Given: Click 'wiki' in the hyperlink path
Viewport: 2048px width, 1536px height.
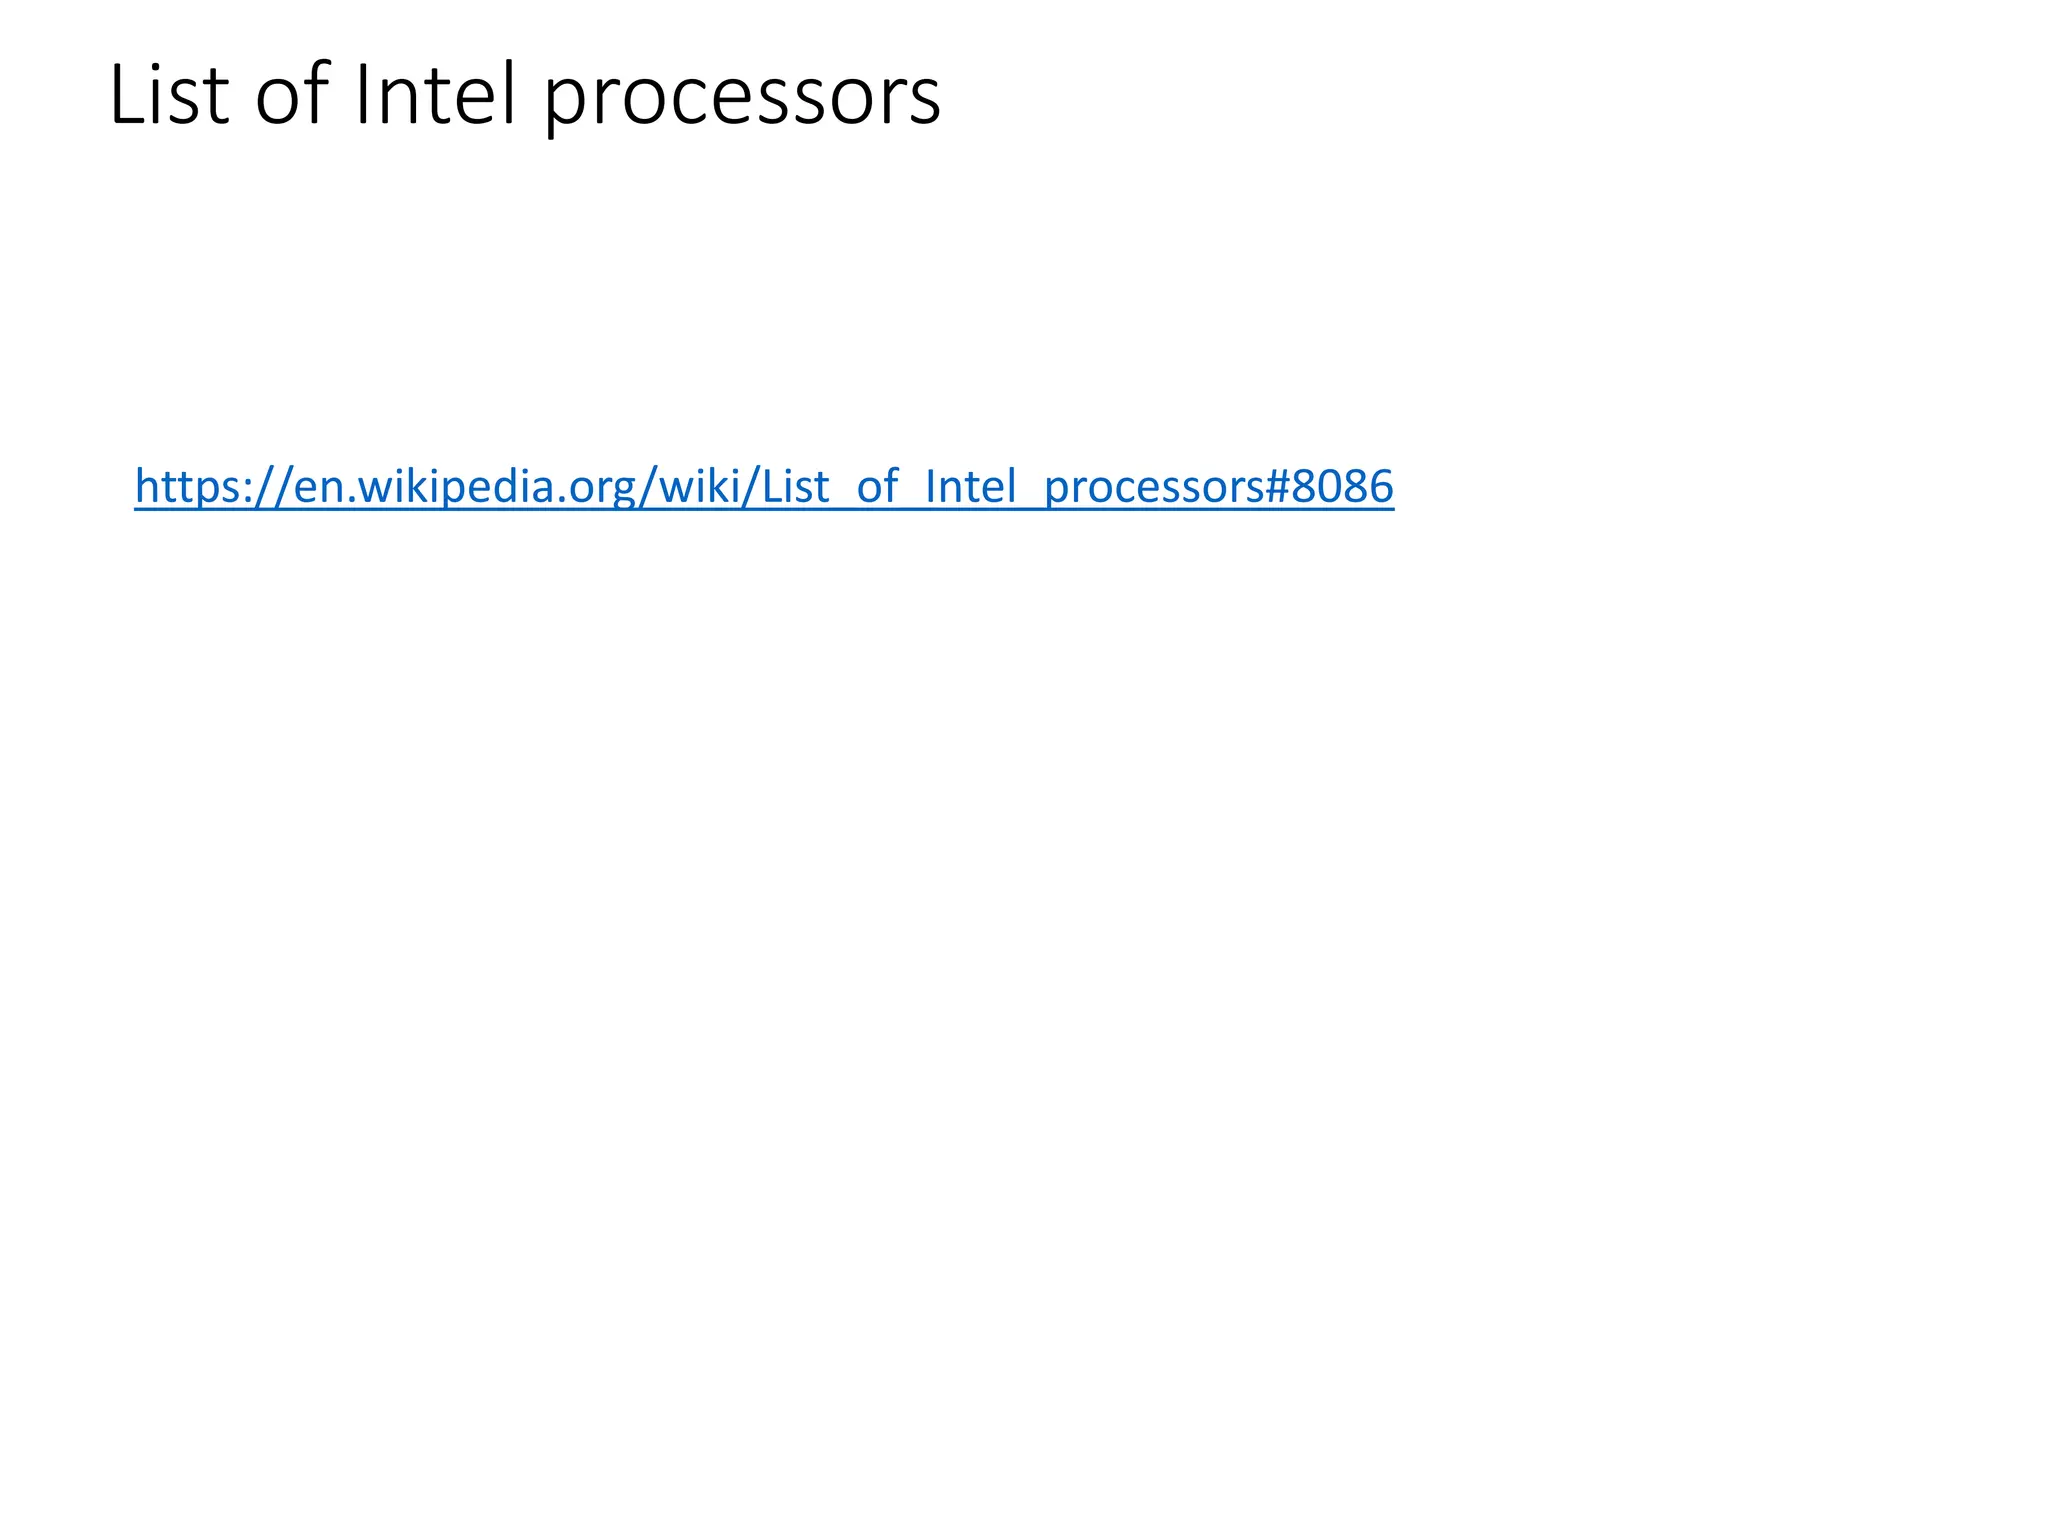Looking at the screenshot, I should point(699,487).
